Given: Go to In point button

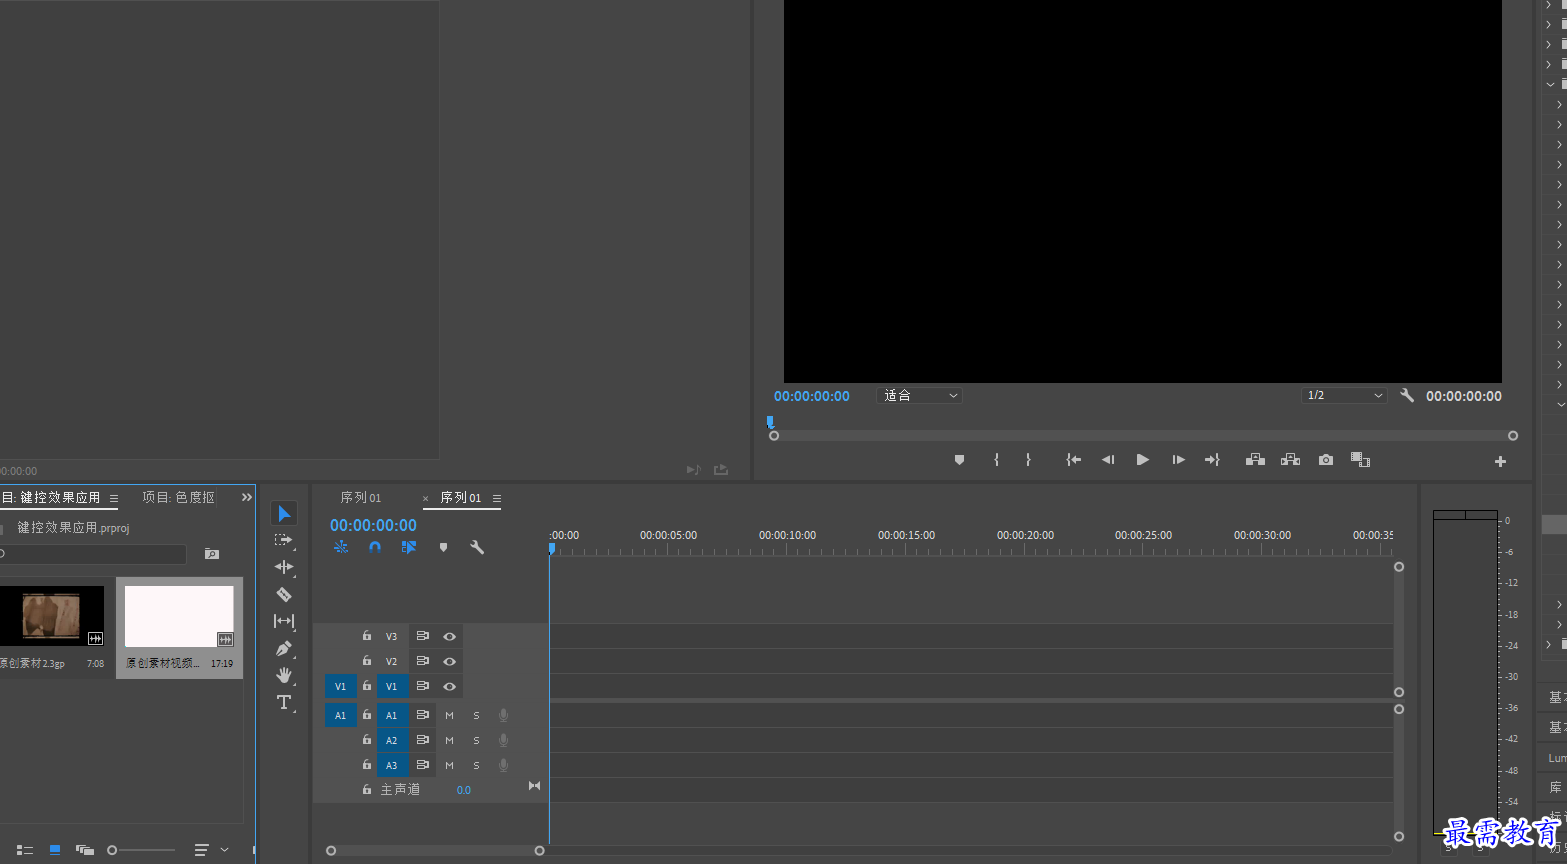Looking at the screenshot, I should (1074, 460).
